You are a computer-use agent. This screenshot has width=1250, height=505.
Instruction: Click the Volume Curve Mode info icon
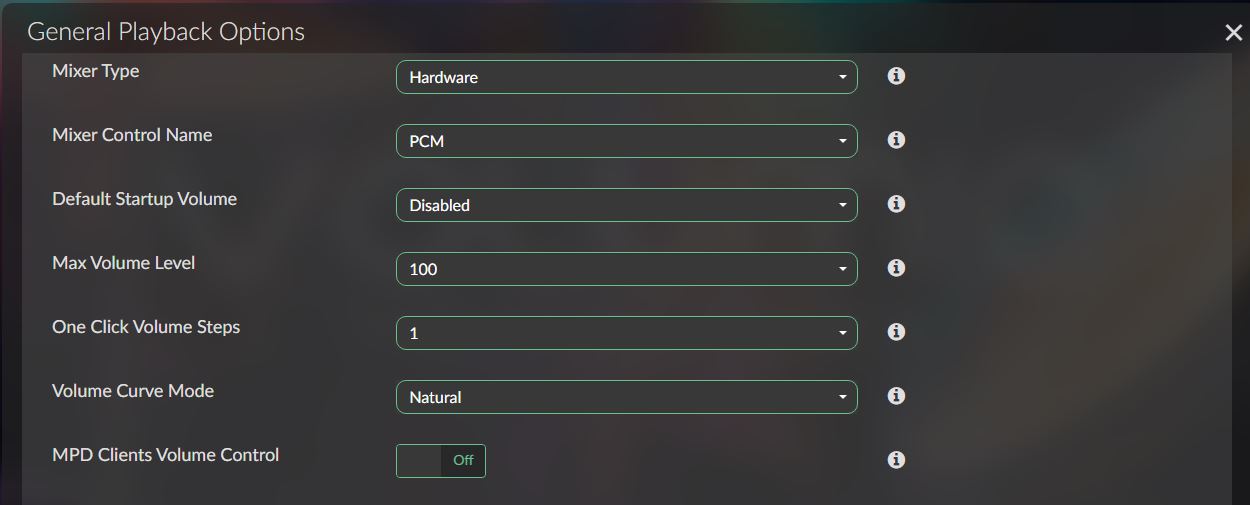tap(896, 396)
